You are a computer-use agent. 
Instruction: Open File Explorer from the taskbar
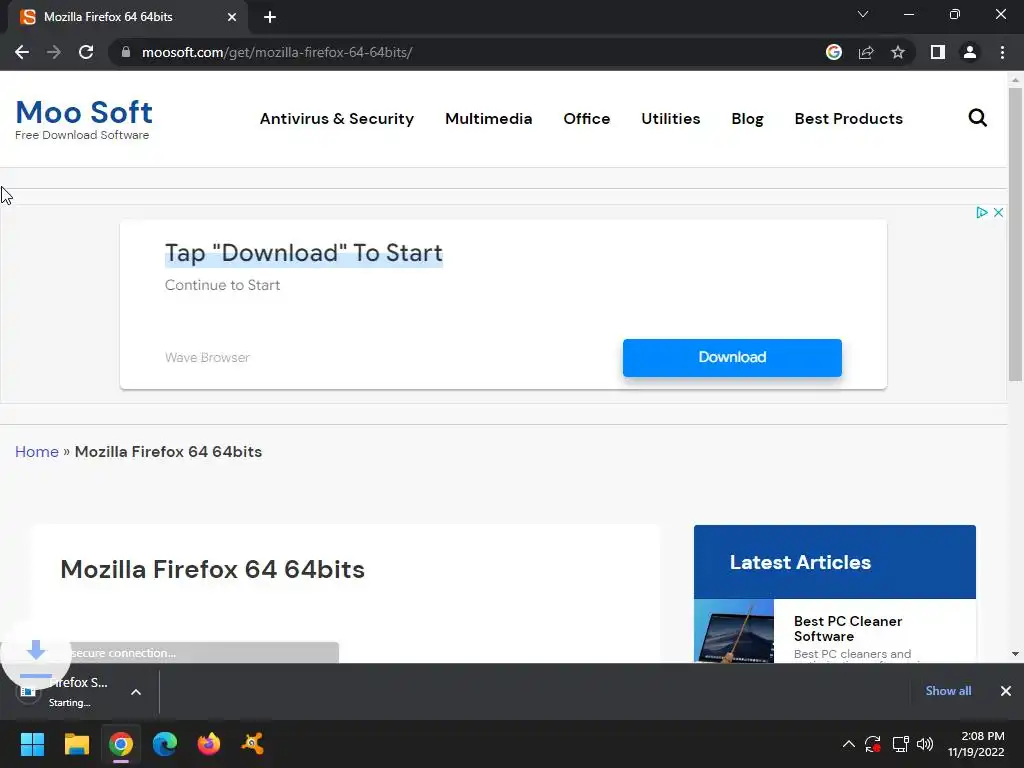tap(76, 744)
